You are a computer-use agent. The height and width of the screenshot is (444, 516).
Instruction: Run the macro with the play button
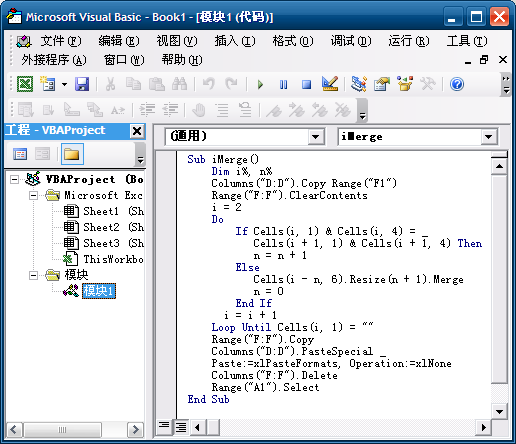(260, 84)
